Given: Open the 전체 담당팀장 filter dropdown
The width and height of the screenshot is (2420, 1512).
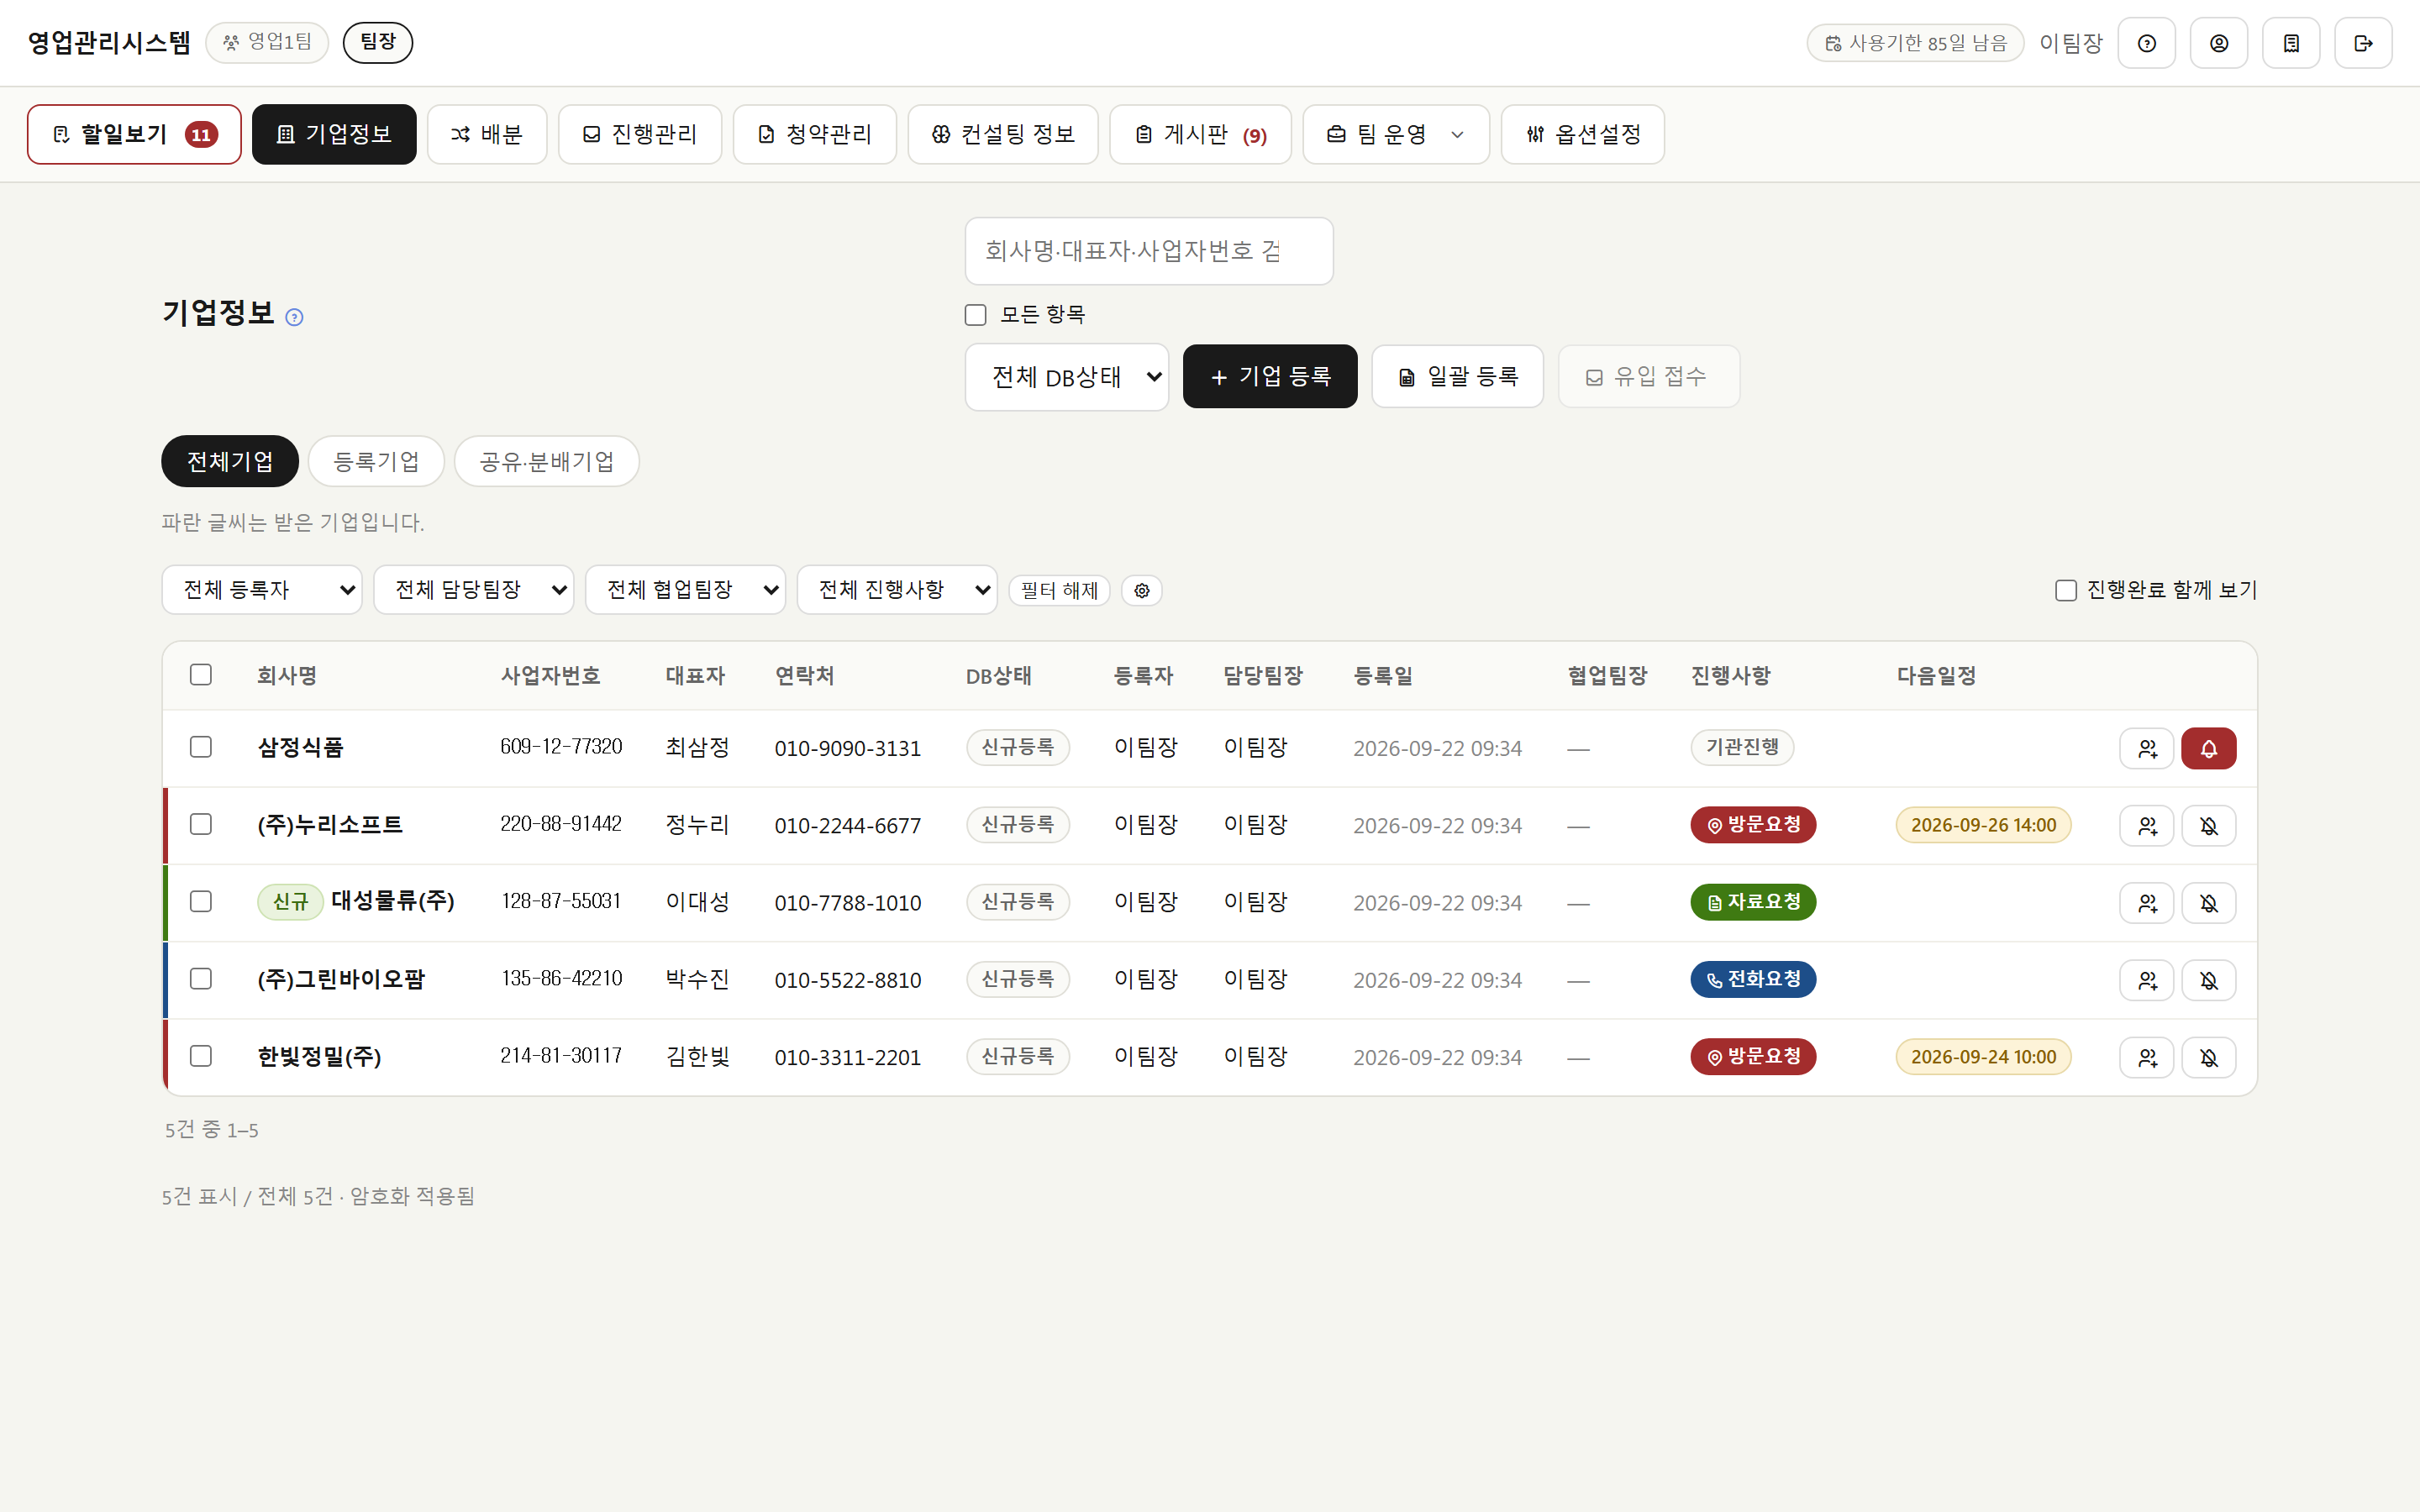Looking at the screenshot, I should pos(473,590).
